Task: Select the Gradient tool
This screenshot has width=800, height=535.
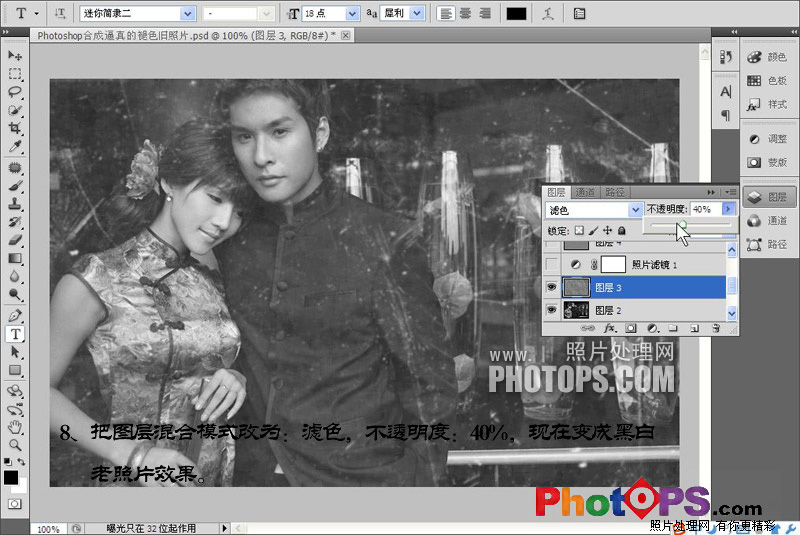Action: click(x=15, y=258)
